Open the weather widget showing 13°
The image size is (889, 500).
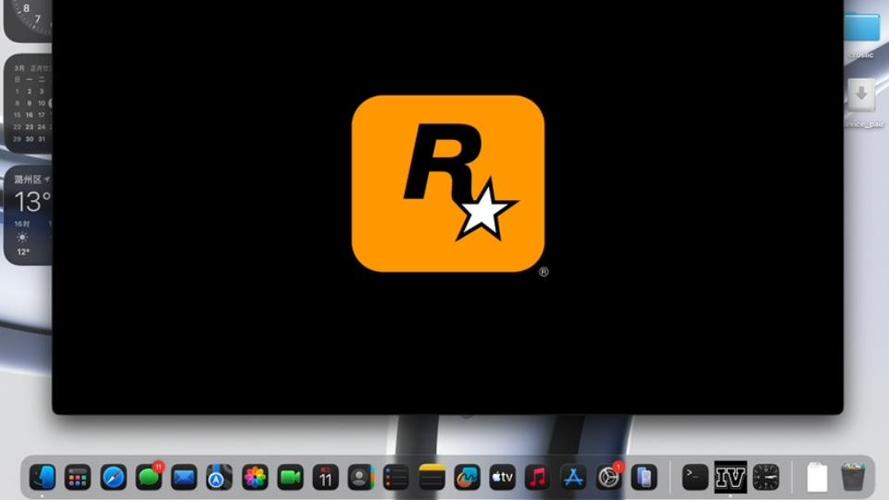tap(27, 216)
